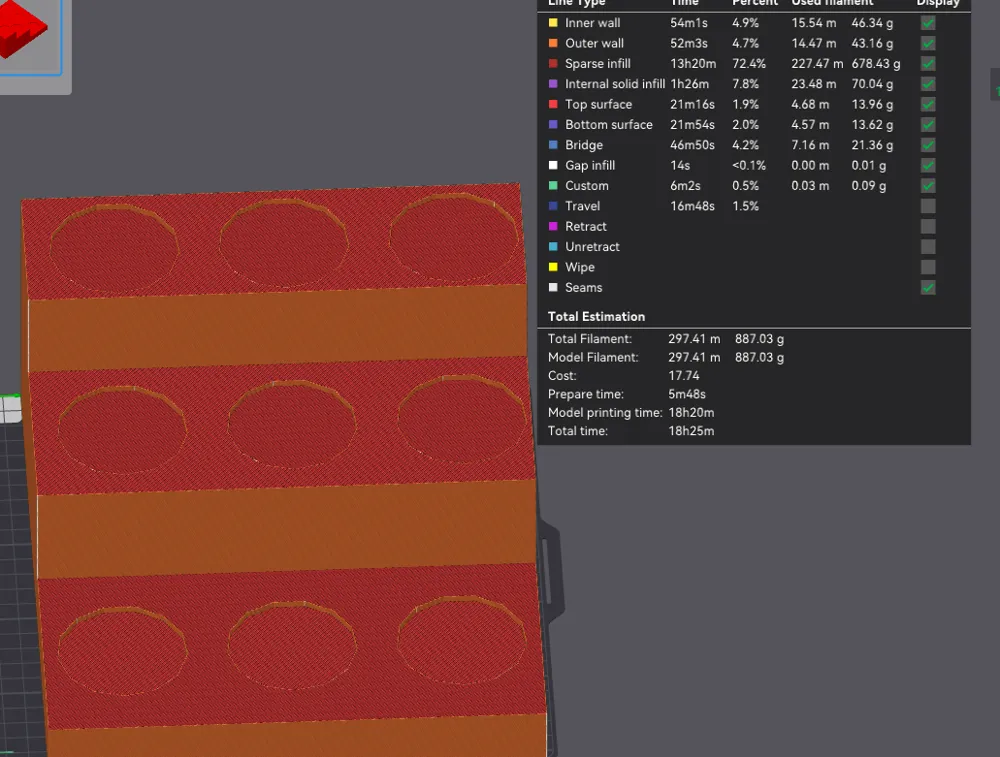Select the Internal solid infill label
This screenshot has width=1000, height=757.
pos(615,84)
